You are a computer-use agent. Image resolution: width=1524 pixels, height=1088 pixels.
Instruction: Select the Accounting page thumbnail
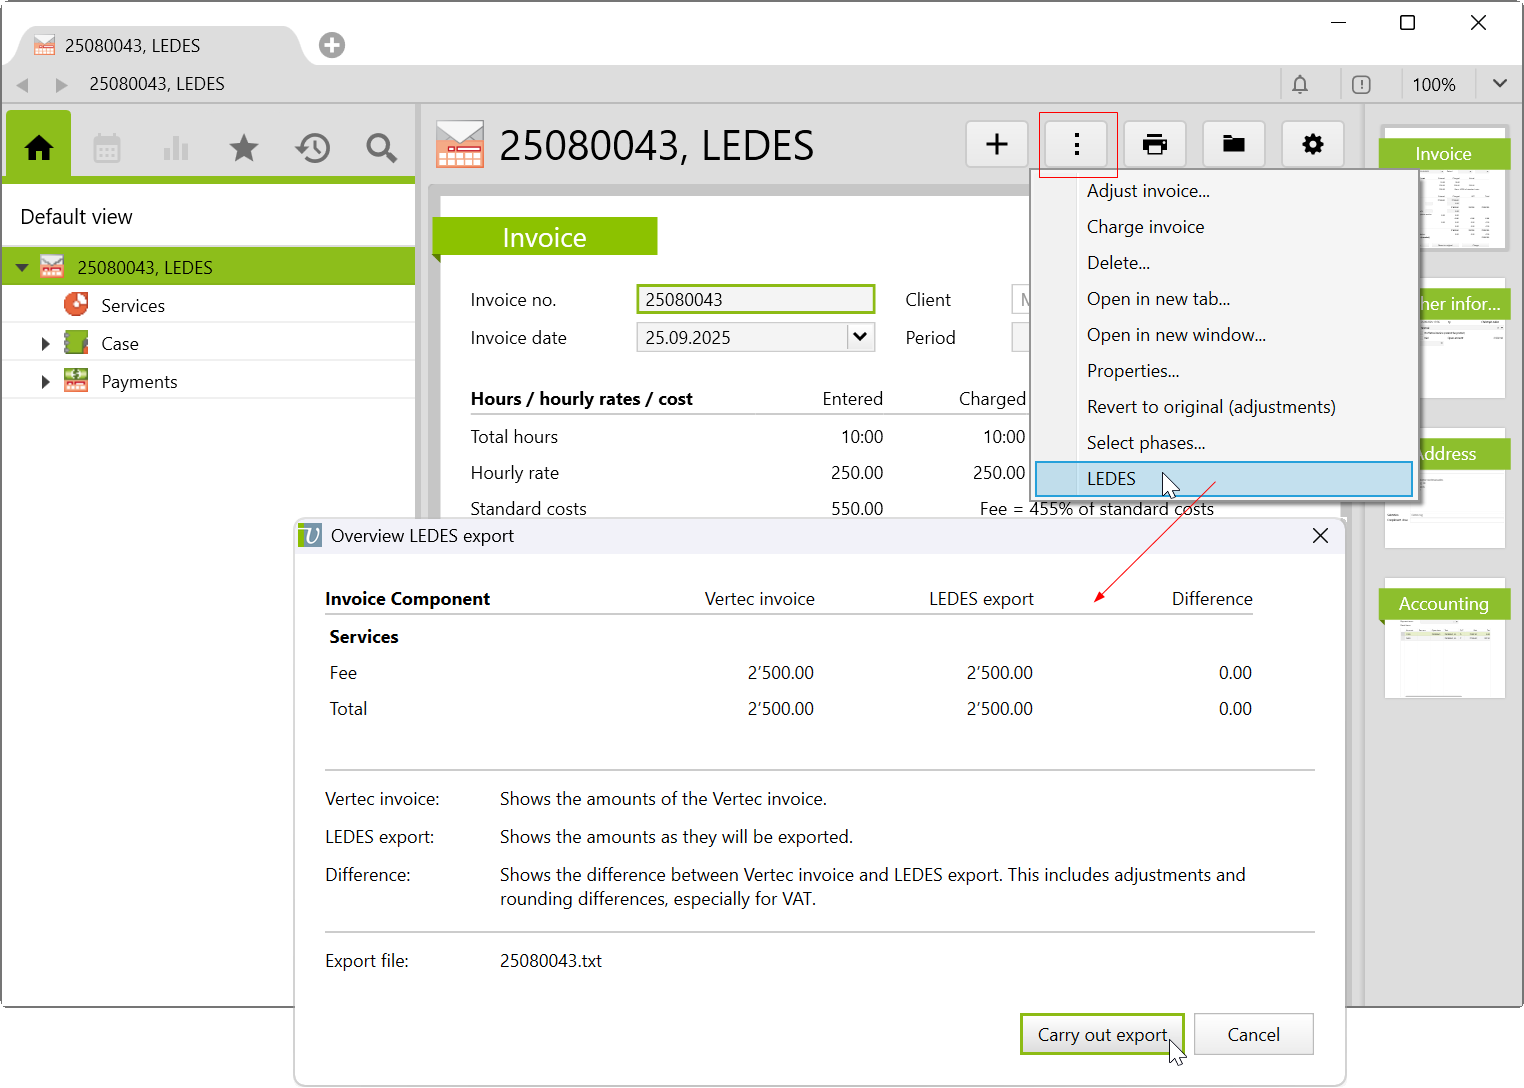(x=1444, y=640)
